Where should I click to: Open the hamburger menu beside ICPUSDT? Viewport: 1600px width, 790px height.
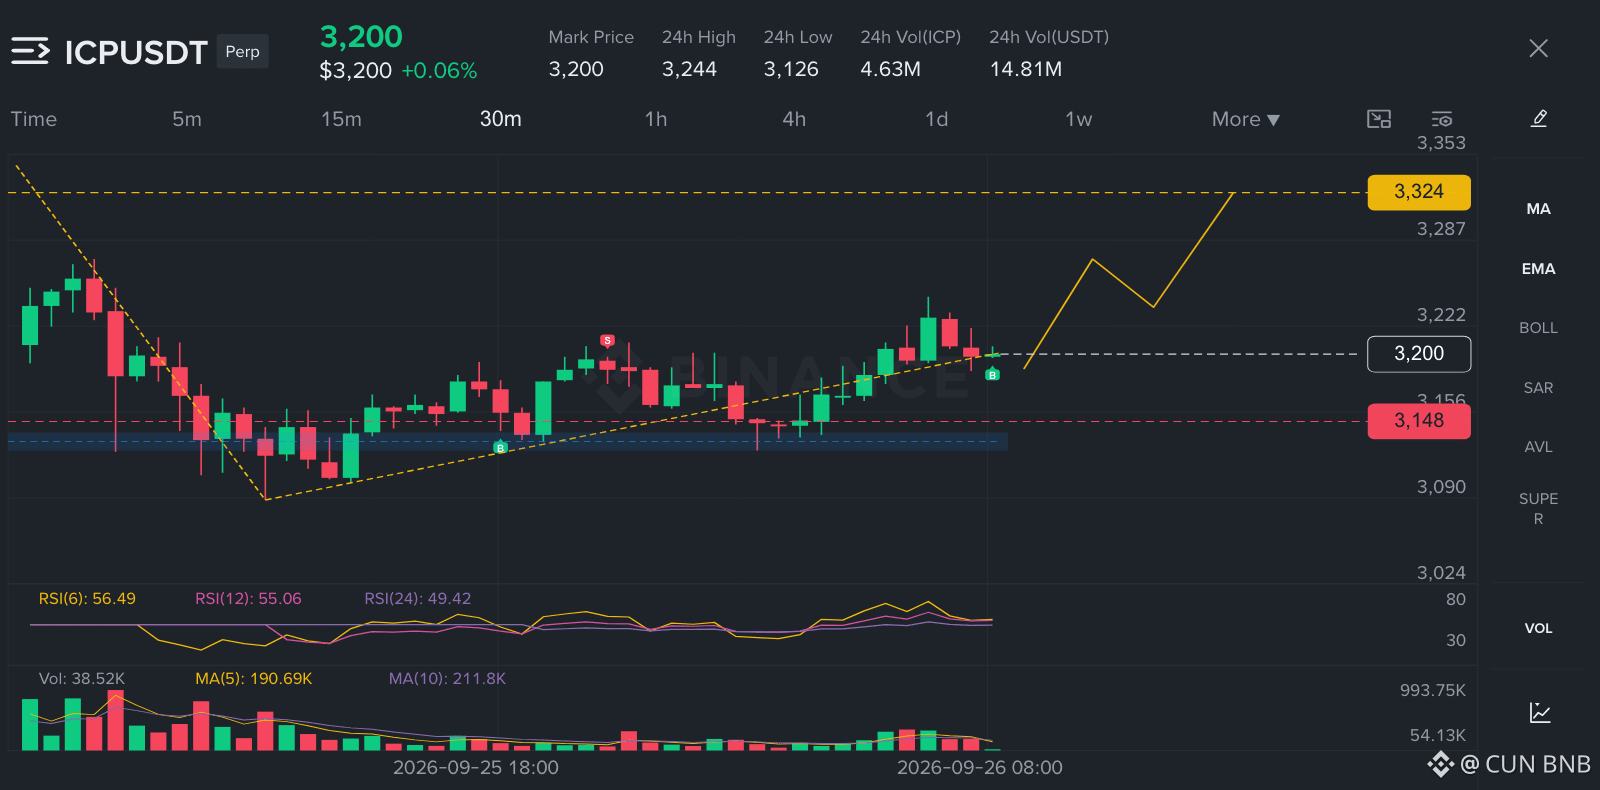[30, 51]
